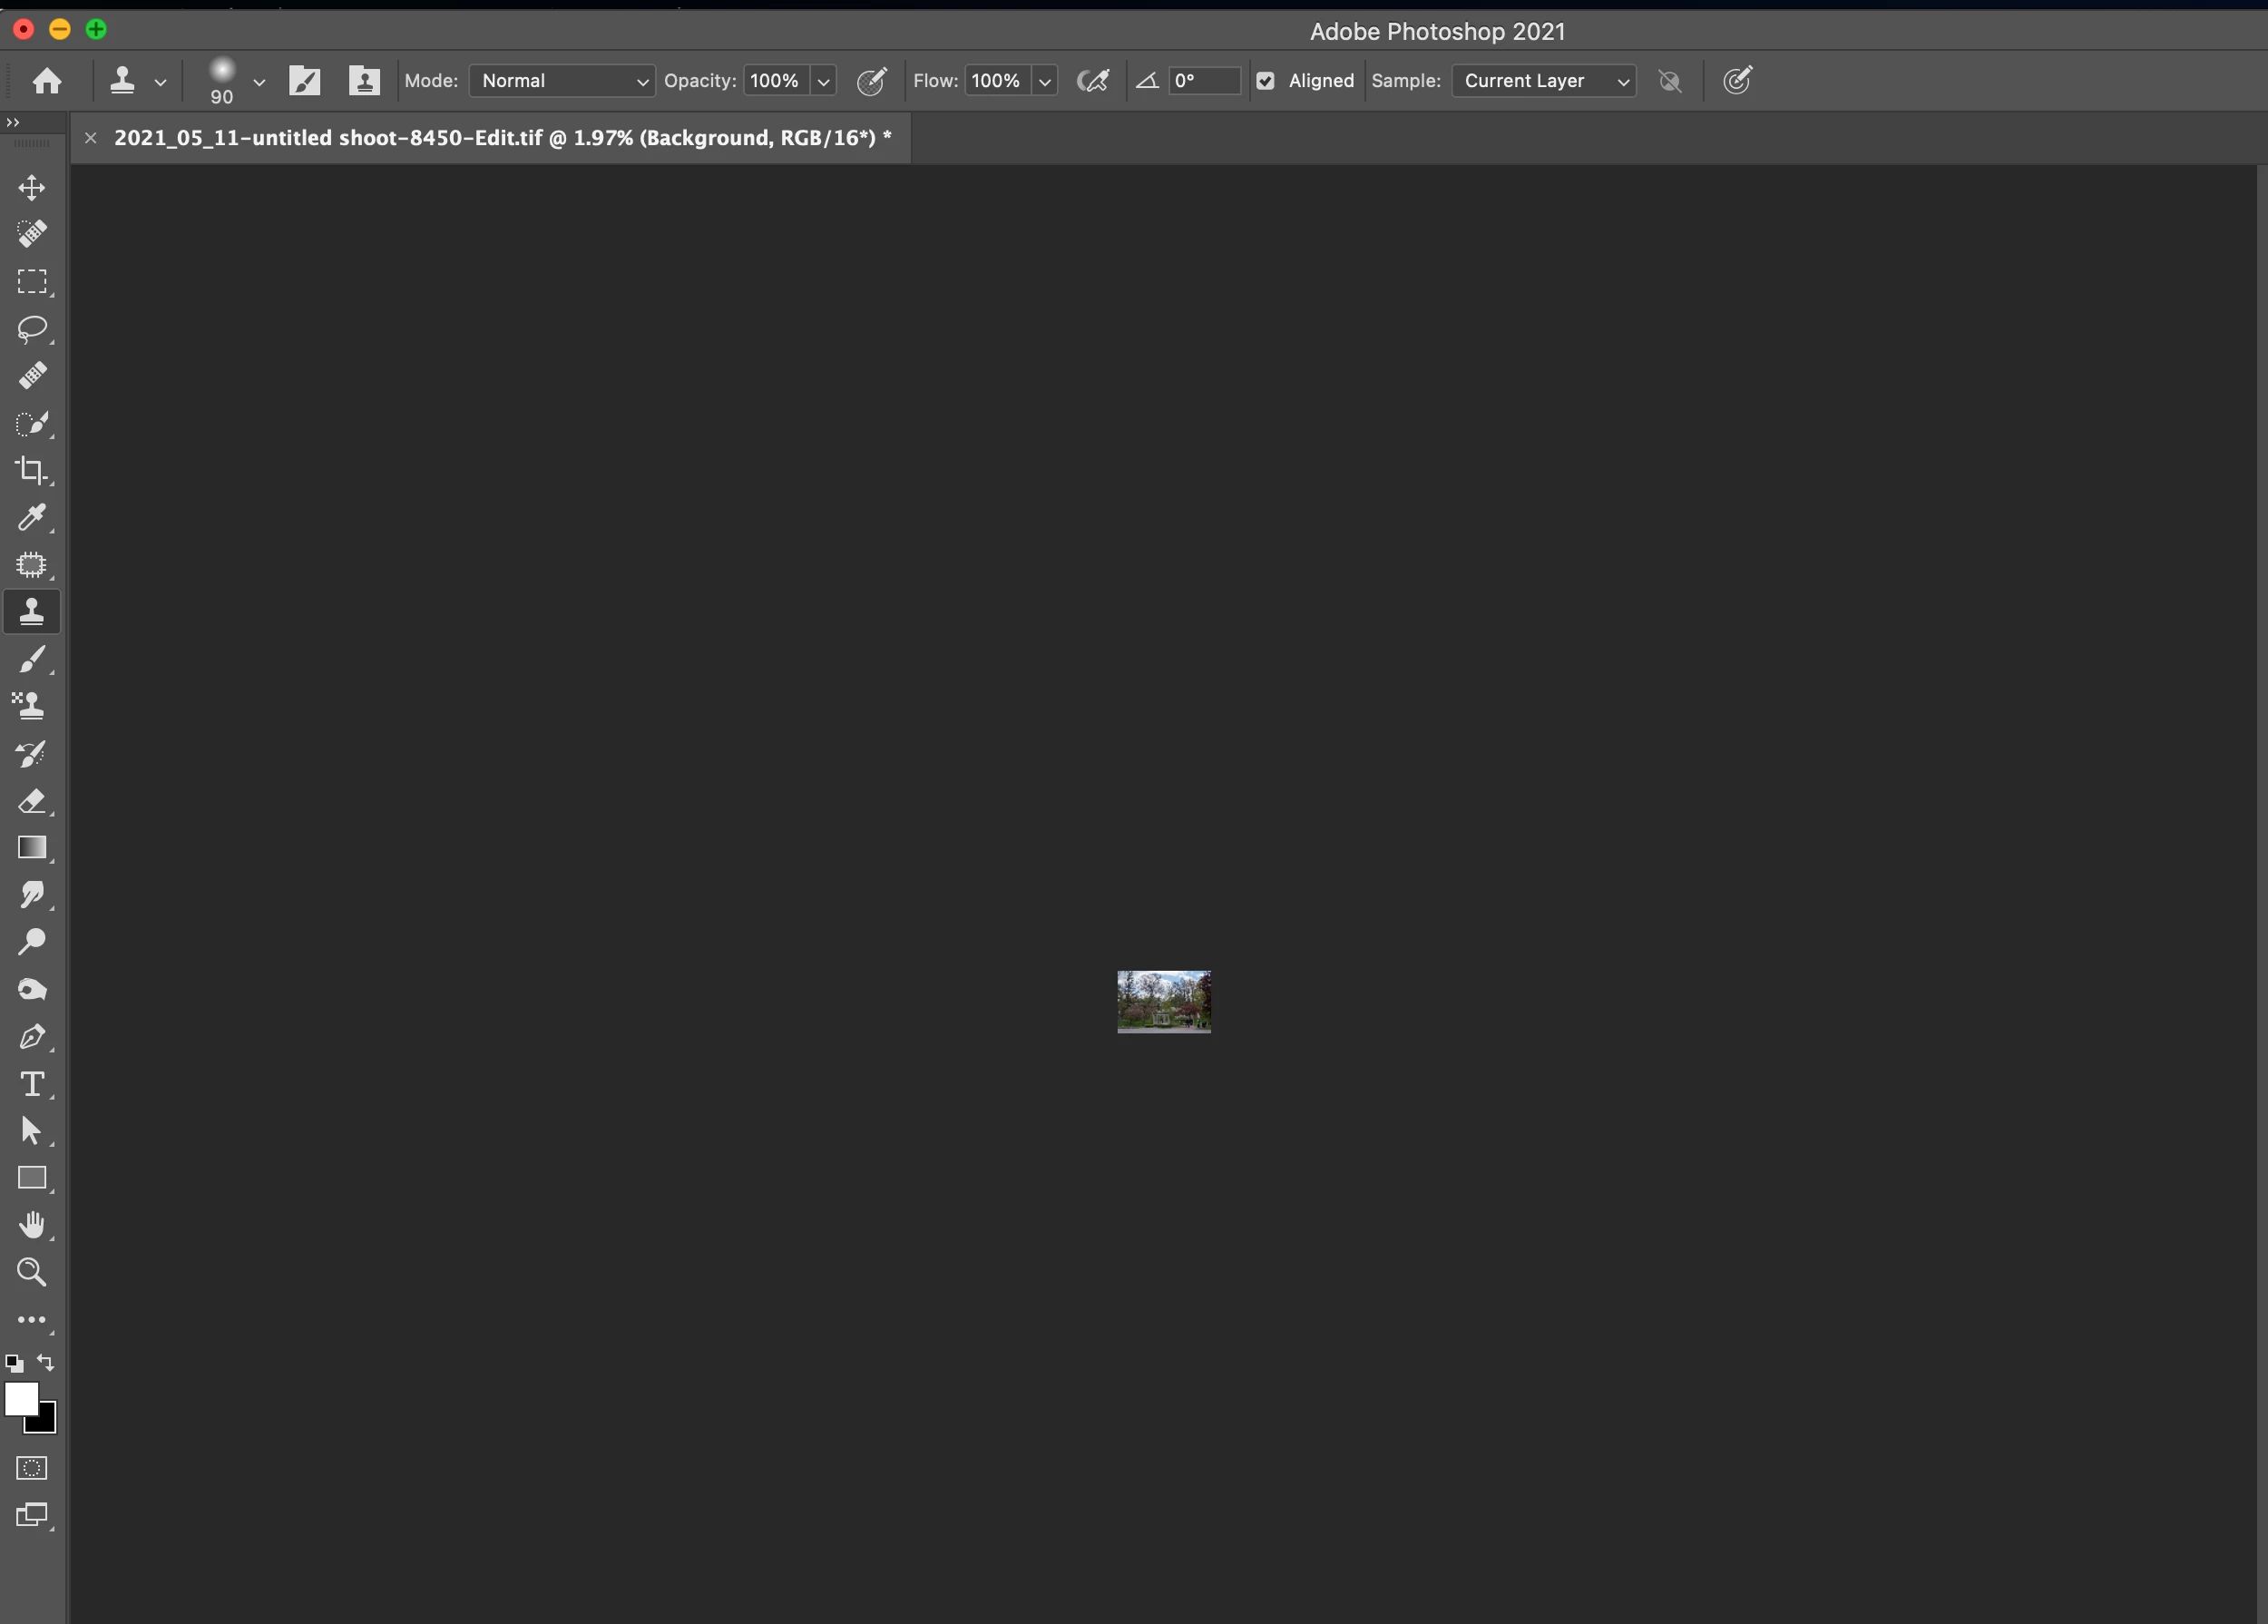
Task: Select the Eraser tool
Action: [x=32, y=801]
